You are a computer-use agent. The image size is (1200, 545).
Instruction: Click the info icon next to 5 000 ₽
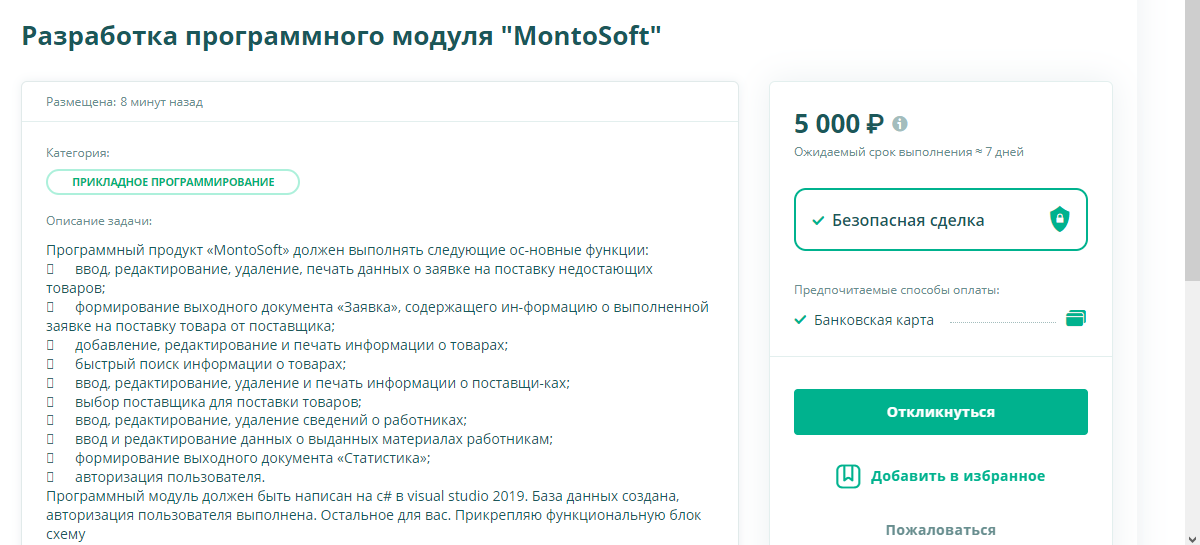(x=900, y=124)
